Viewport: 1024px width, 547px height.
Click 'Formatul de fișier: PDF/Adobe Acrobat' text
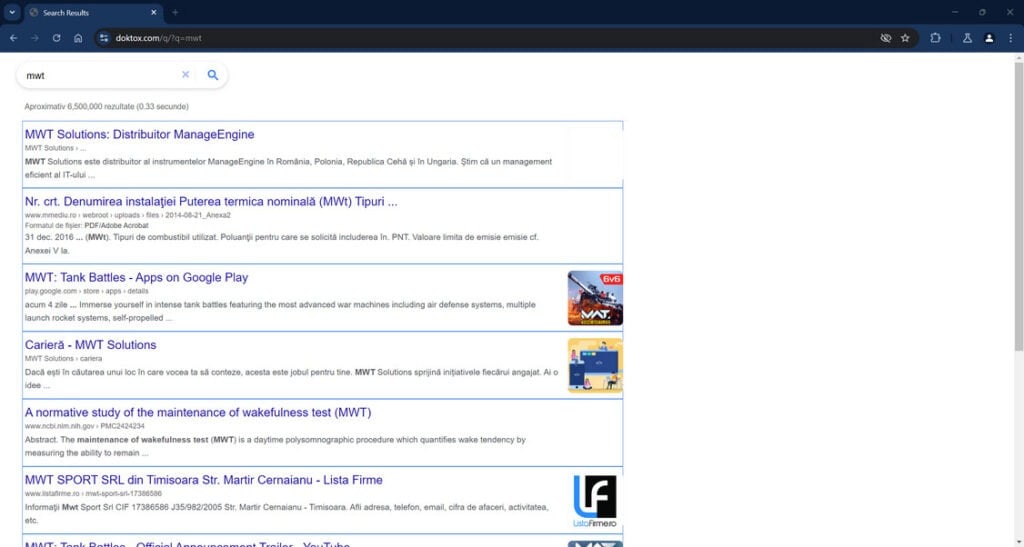86,225
